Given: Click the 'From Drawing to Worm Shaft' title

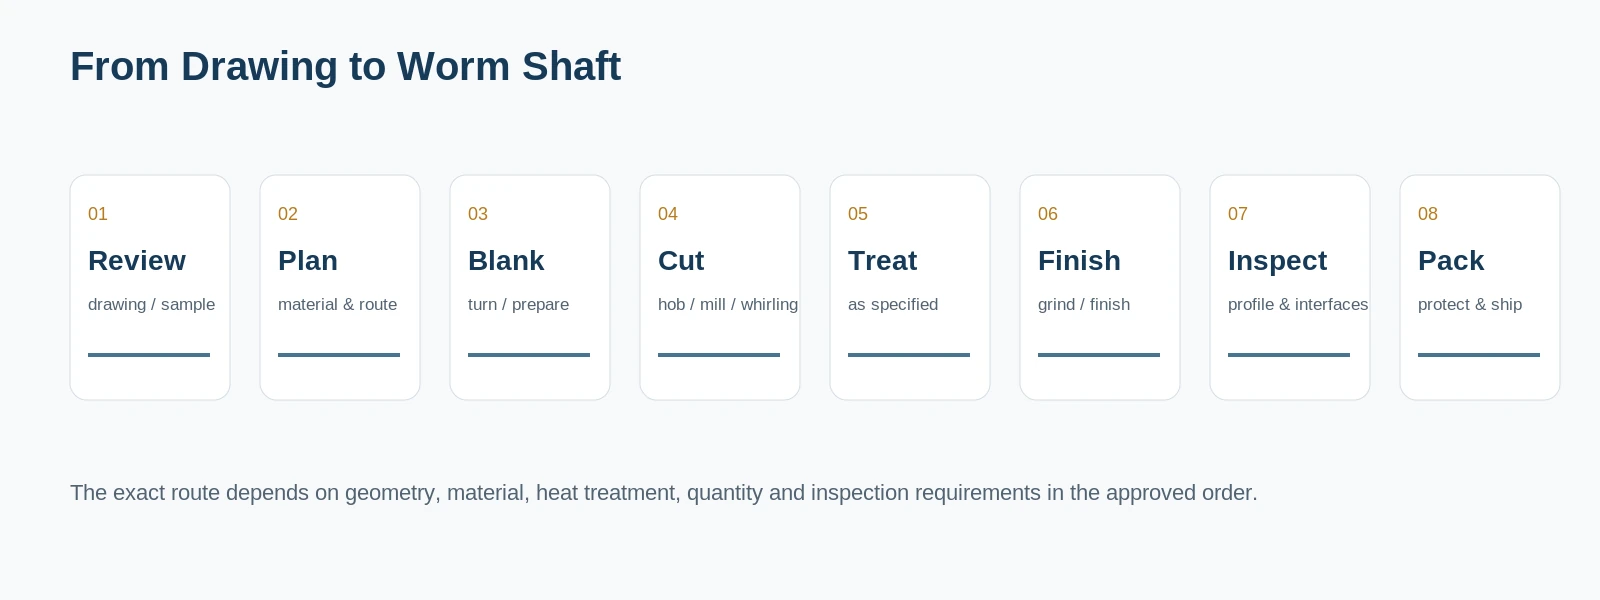Looking at the screenshot, I should pyautogui.click(x=345, y=67).
